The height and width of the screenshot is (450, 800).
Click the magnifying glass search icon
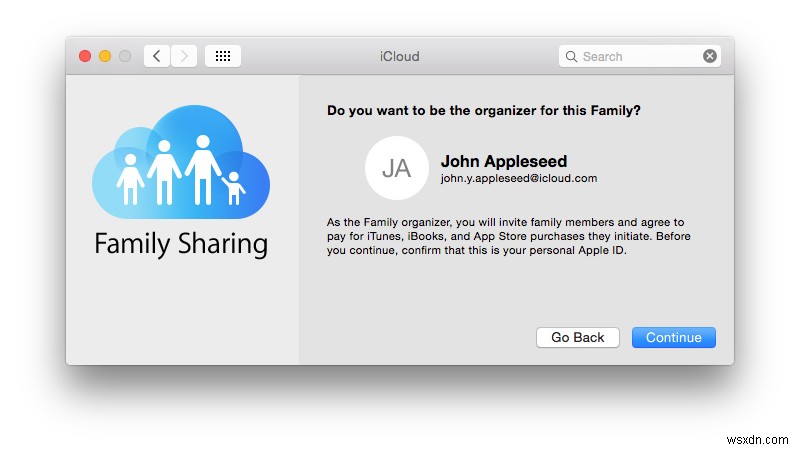coord(571,57)
